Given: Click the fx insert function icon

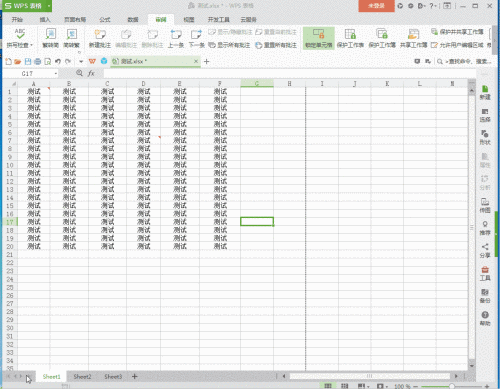Looking at the screenshot, I should pyautogui.click(x=91, y=73).
